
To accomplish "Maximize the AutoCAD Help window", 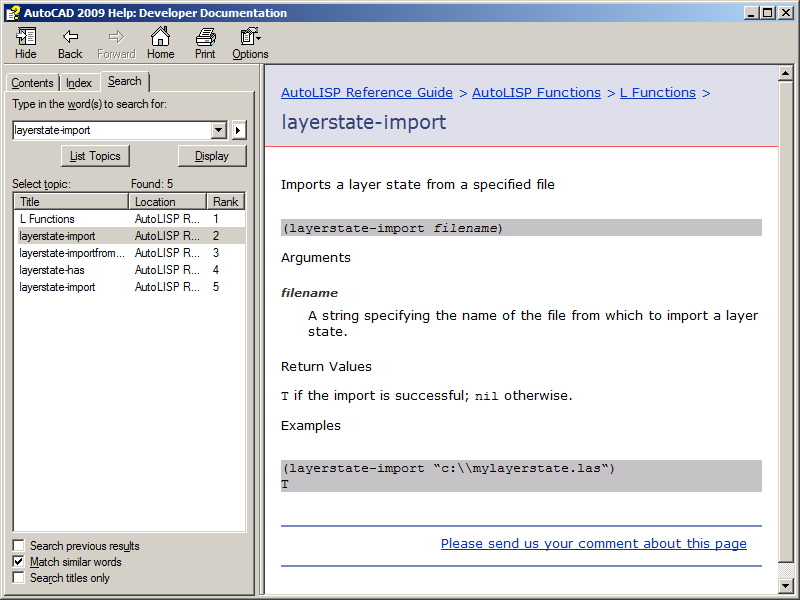I will tap(767, 13).
